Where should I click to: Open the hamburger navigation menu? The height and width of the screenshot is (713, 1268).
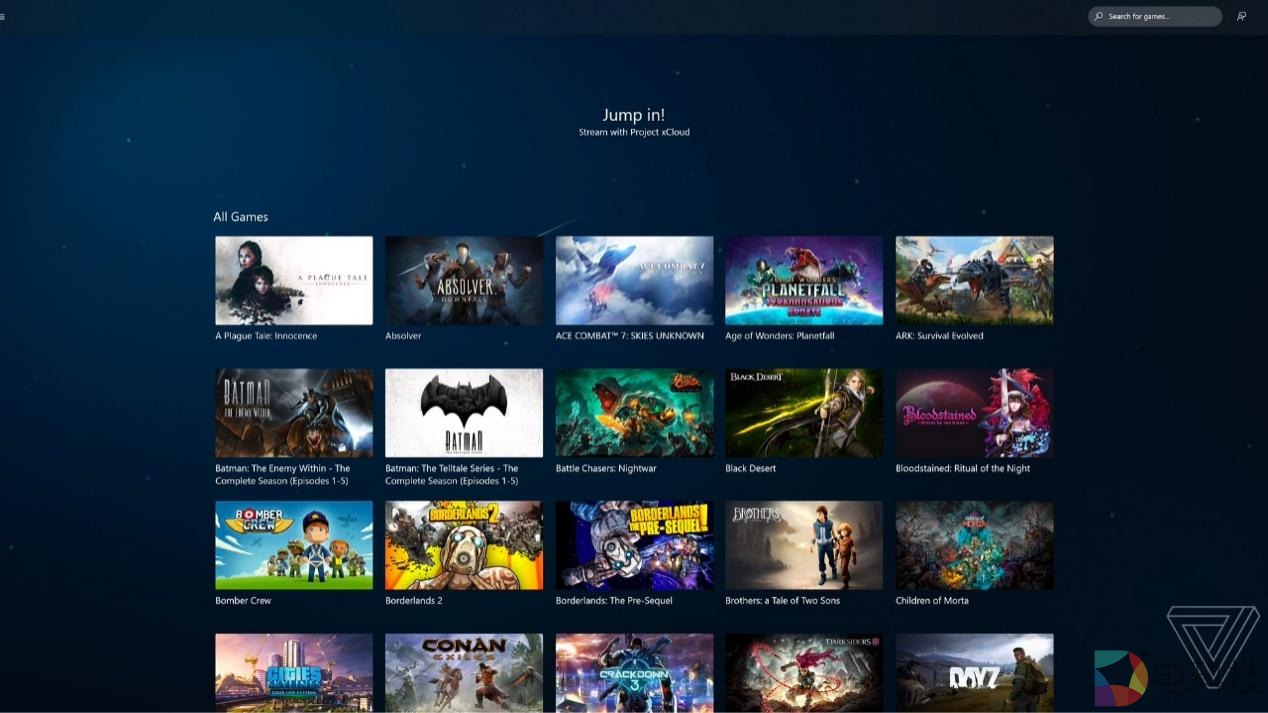point(3,16)
